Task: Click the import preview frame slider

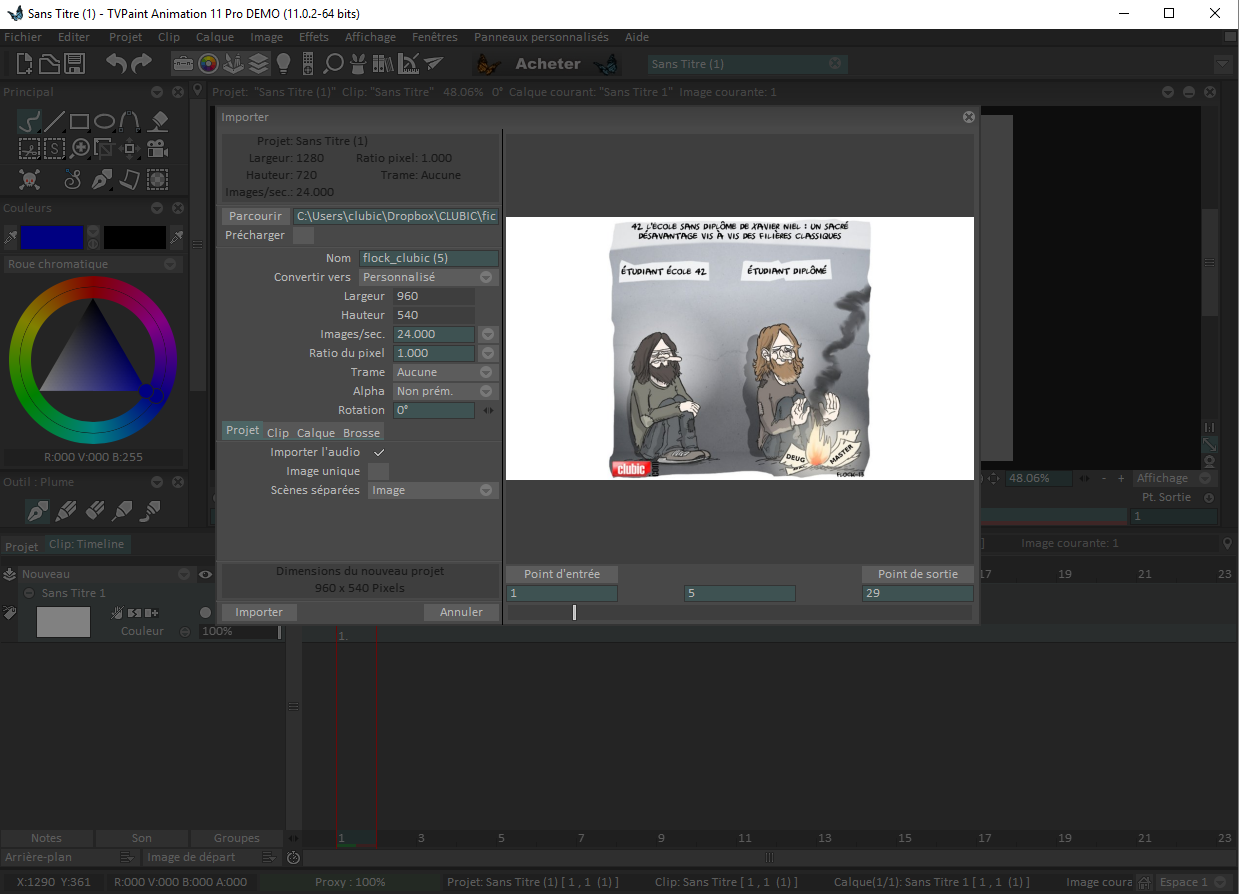Action: [739, 612]
